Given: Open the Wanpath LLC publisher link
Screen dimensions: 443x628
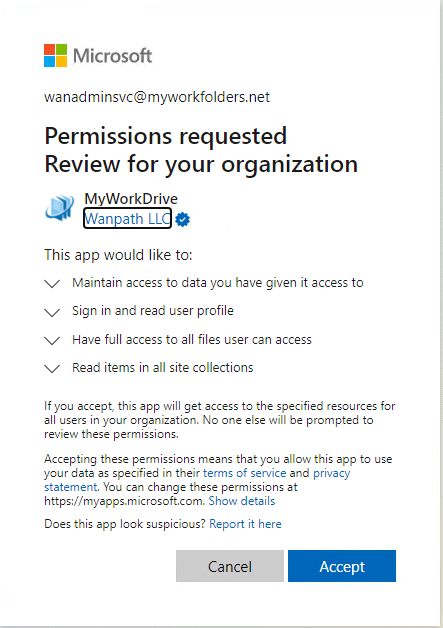Looking at the screenshot, I should click(x=127, y=219).
